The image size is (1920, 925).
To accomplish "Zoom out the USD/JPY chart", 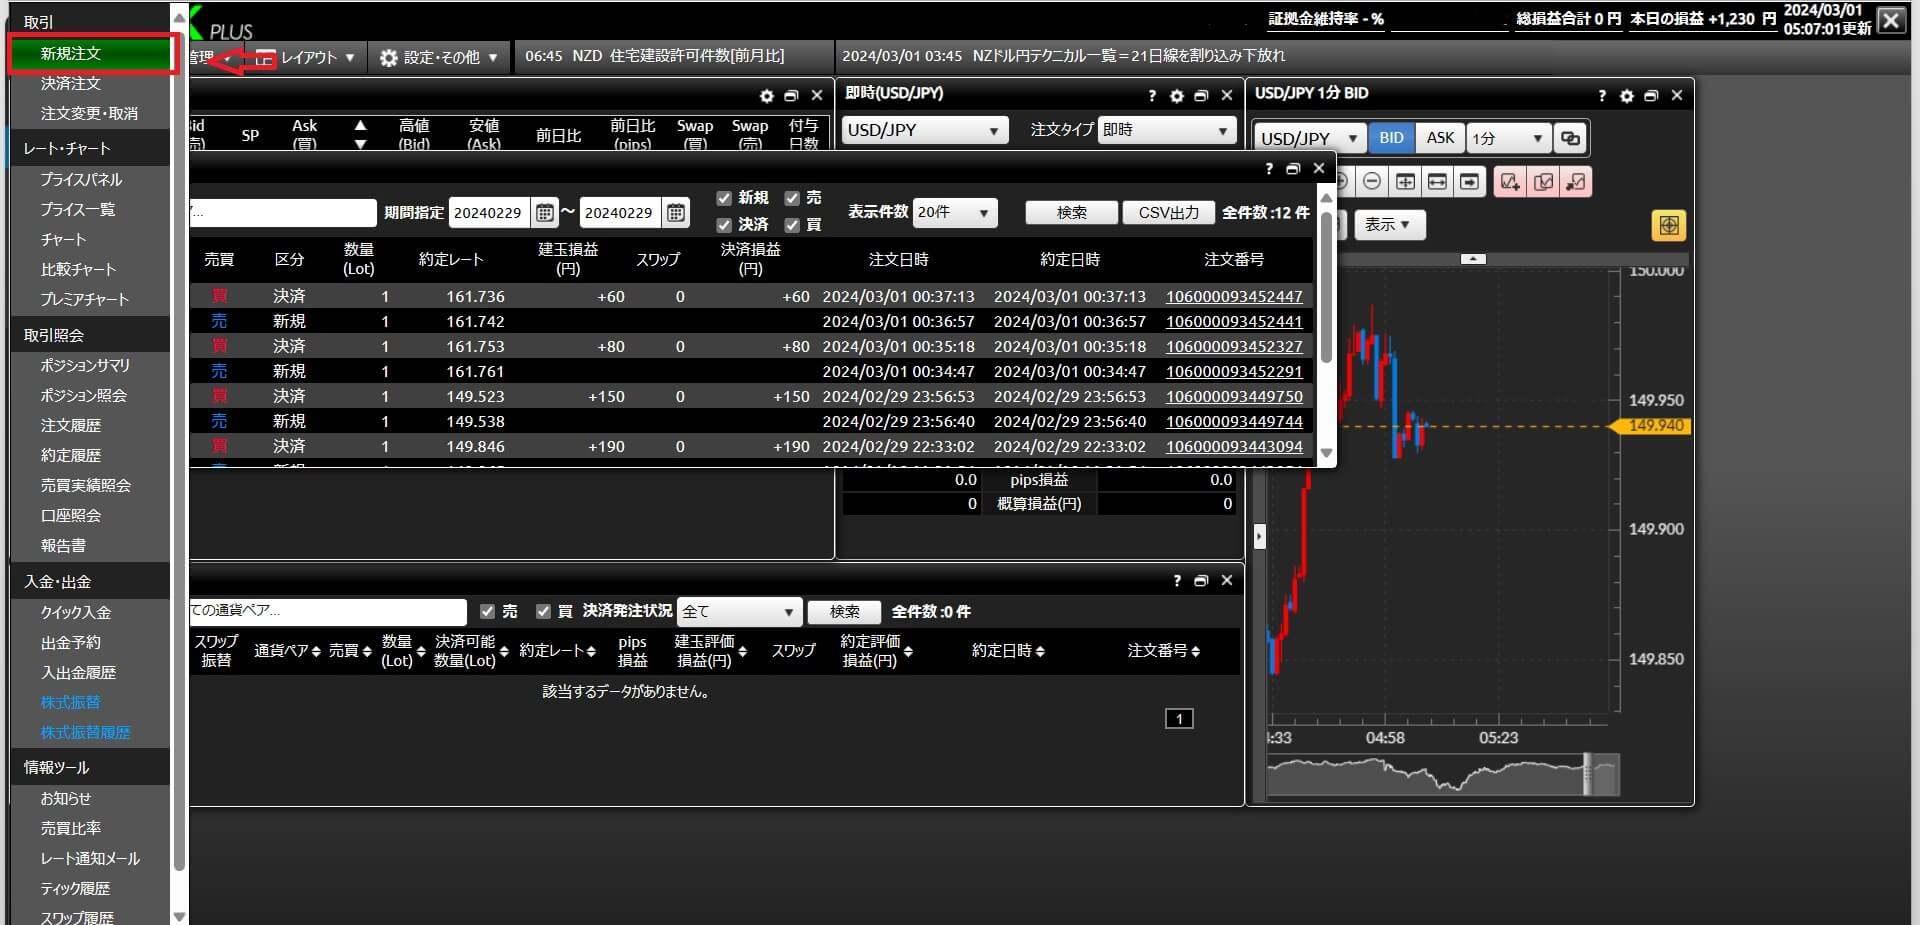I will click(x=1372, y=181).
